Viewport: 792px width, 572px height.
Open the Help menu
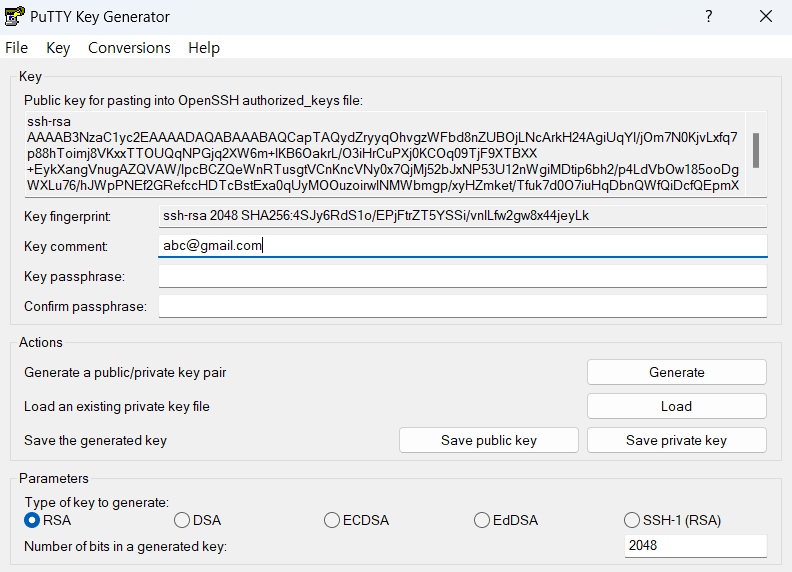click(204, 47)
